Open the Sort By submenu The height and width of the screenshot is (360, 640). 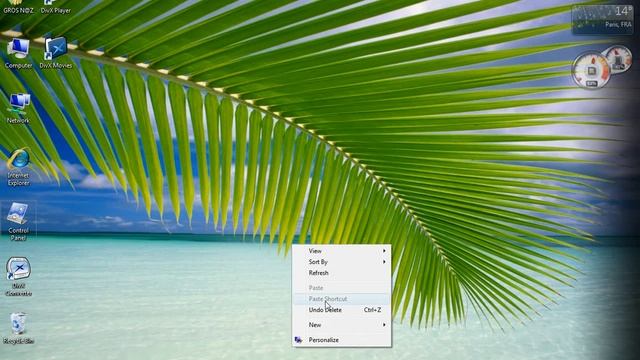342,262
